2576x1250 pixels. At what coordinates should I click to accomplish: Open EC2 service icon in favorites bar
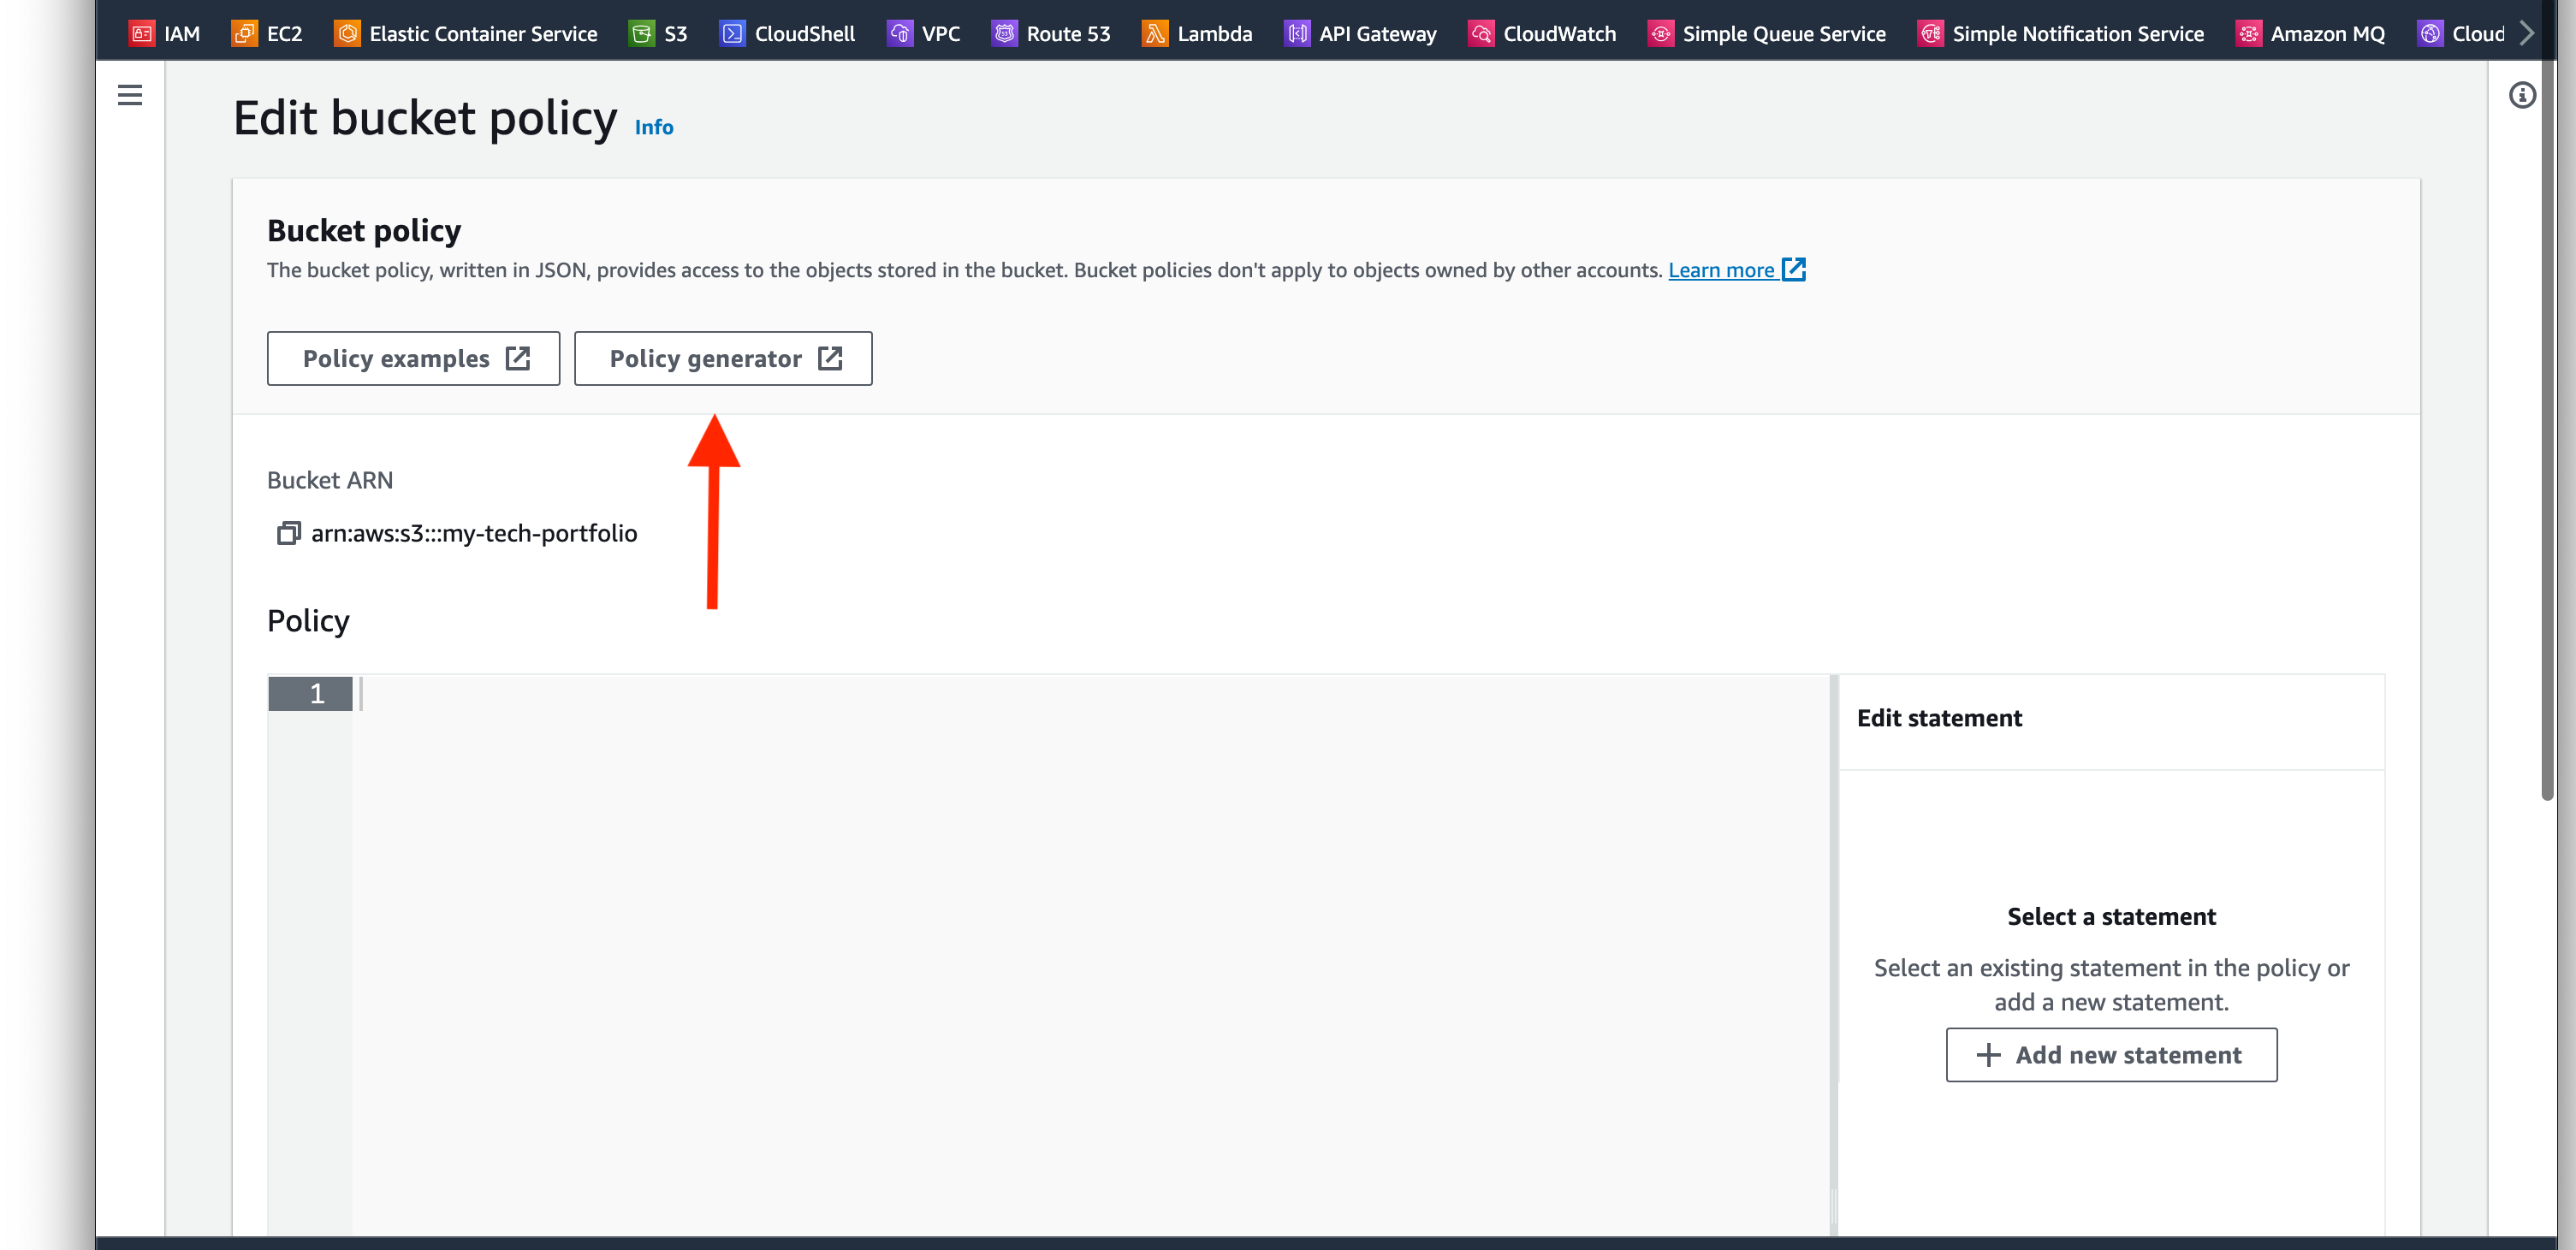tap(244, 34)
